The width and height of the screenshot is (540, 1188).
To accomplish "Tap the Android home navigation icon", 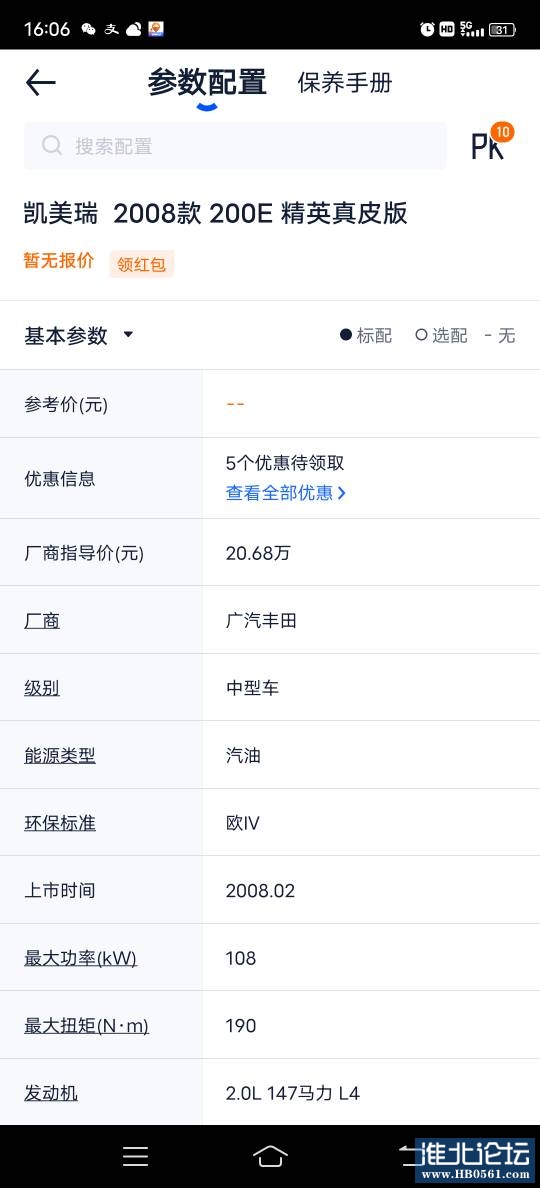I will coord(270,1156).
